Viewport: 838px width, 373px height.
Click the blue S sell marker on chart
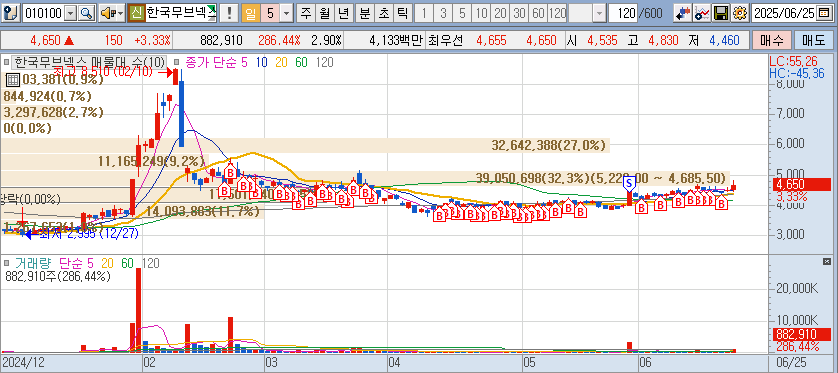629,185
